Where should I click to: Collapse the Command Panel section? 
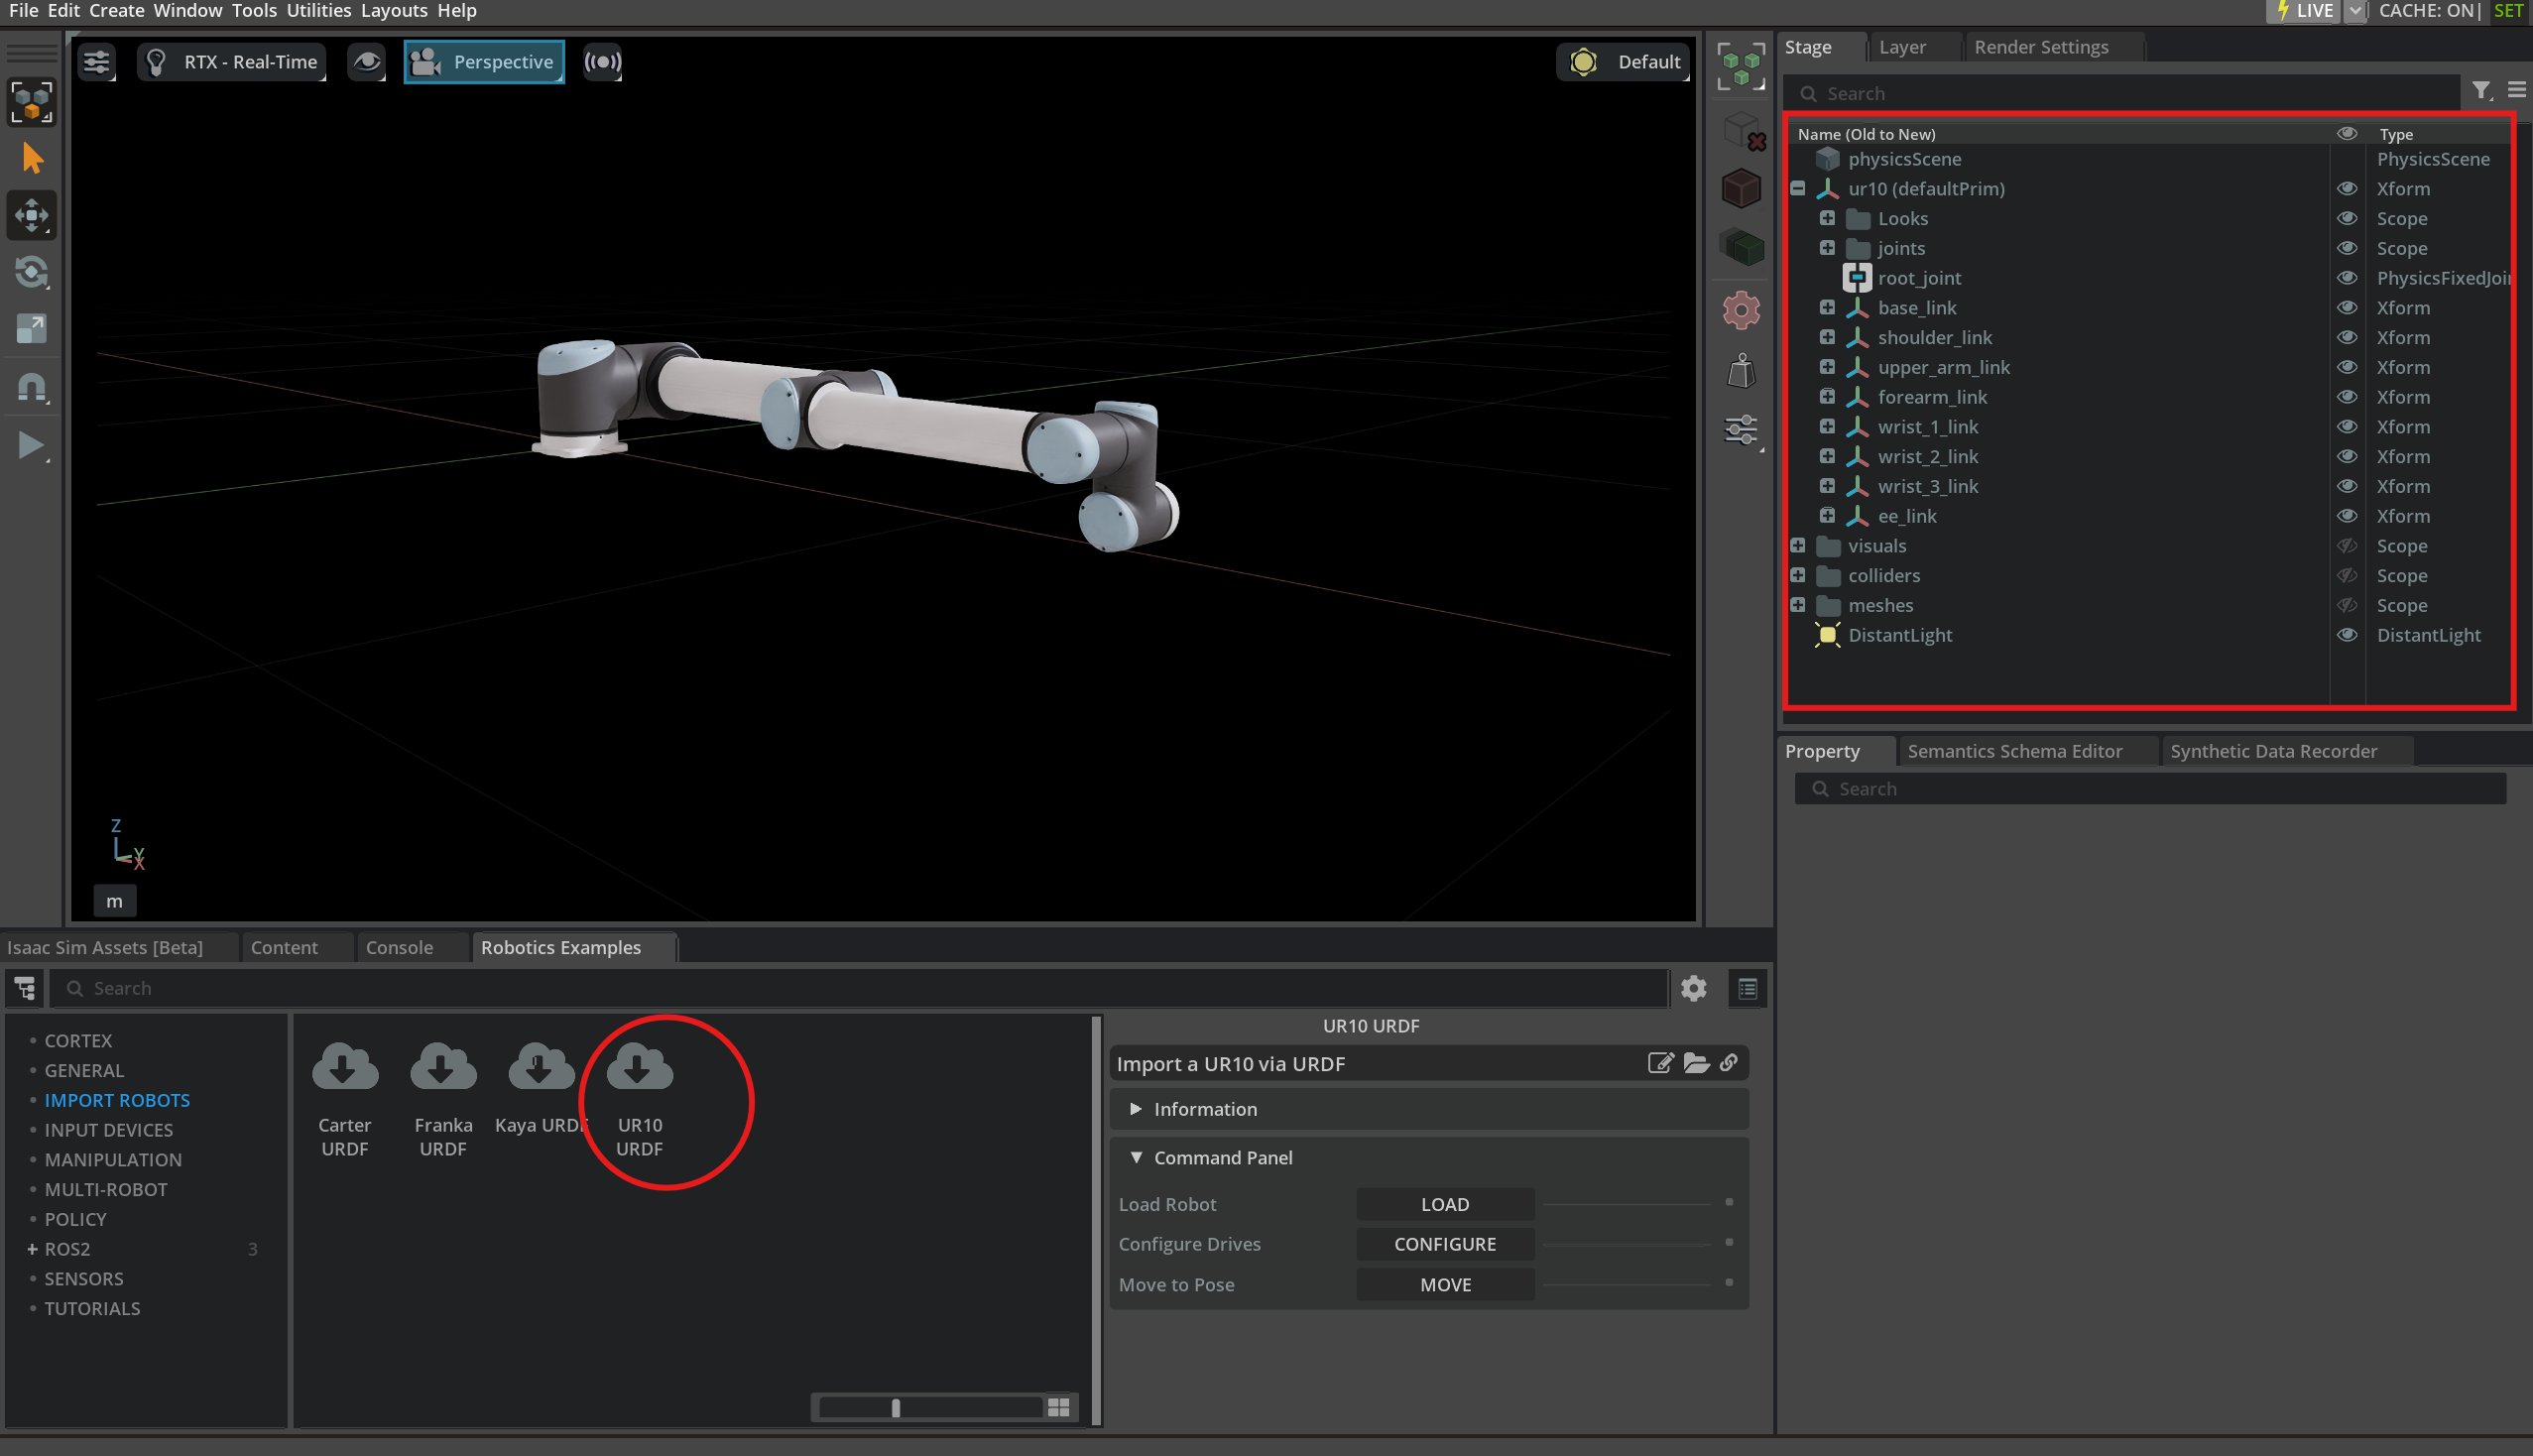(1136, 1157)
